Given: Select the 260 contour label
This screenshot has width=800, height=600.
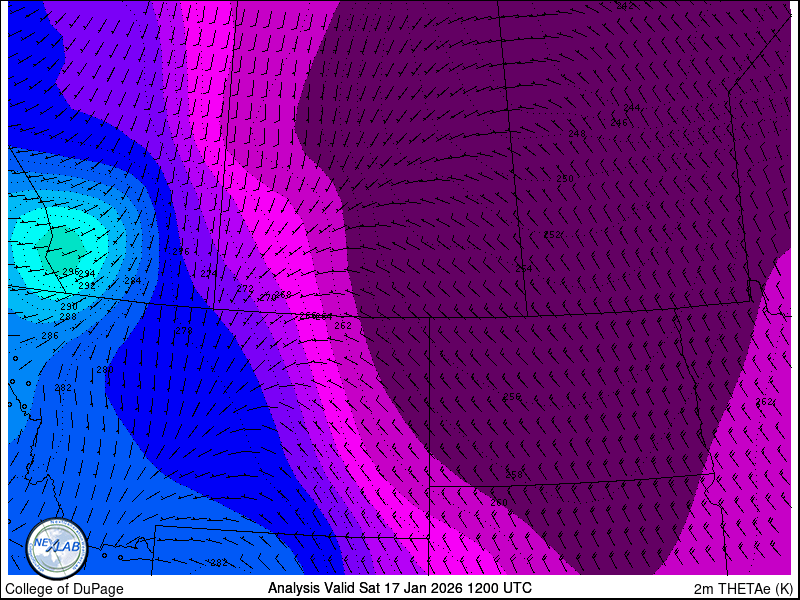Looking at the screenshot, I should (498, 503).
